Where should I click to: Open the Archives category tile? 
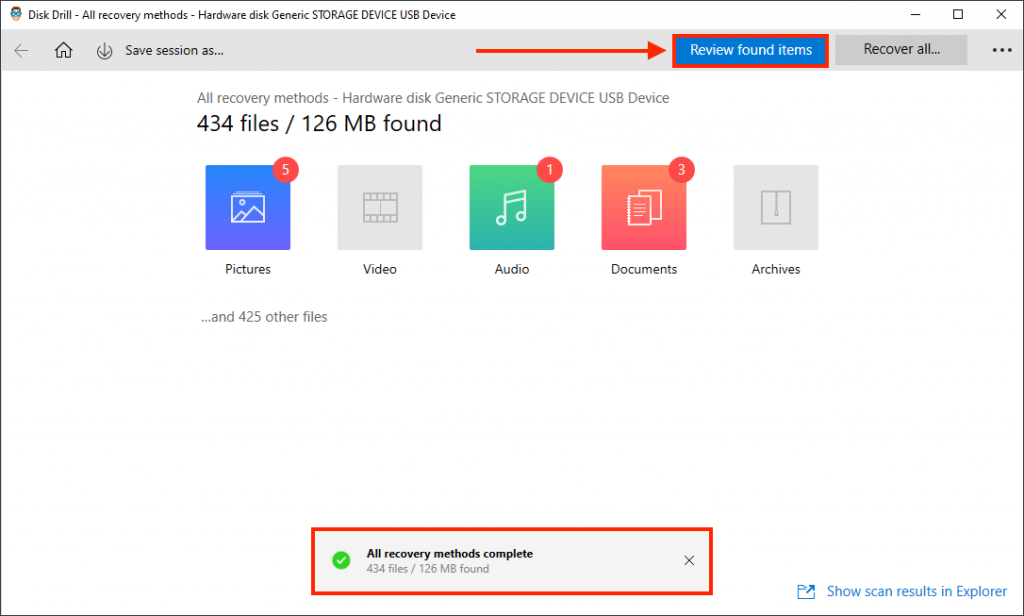[x=775, y=207]
